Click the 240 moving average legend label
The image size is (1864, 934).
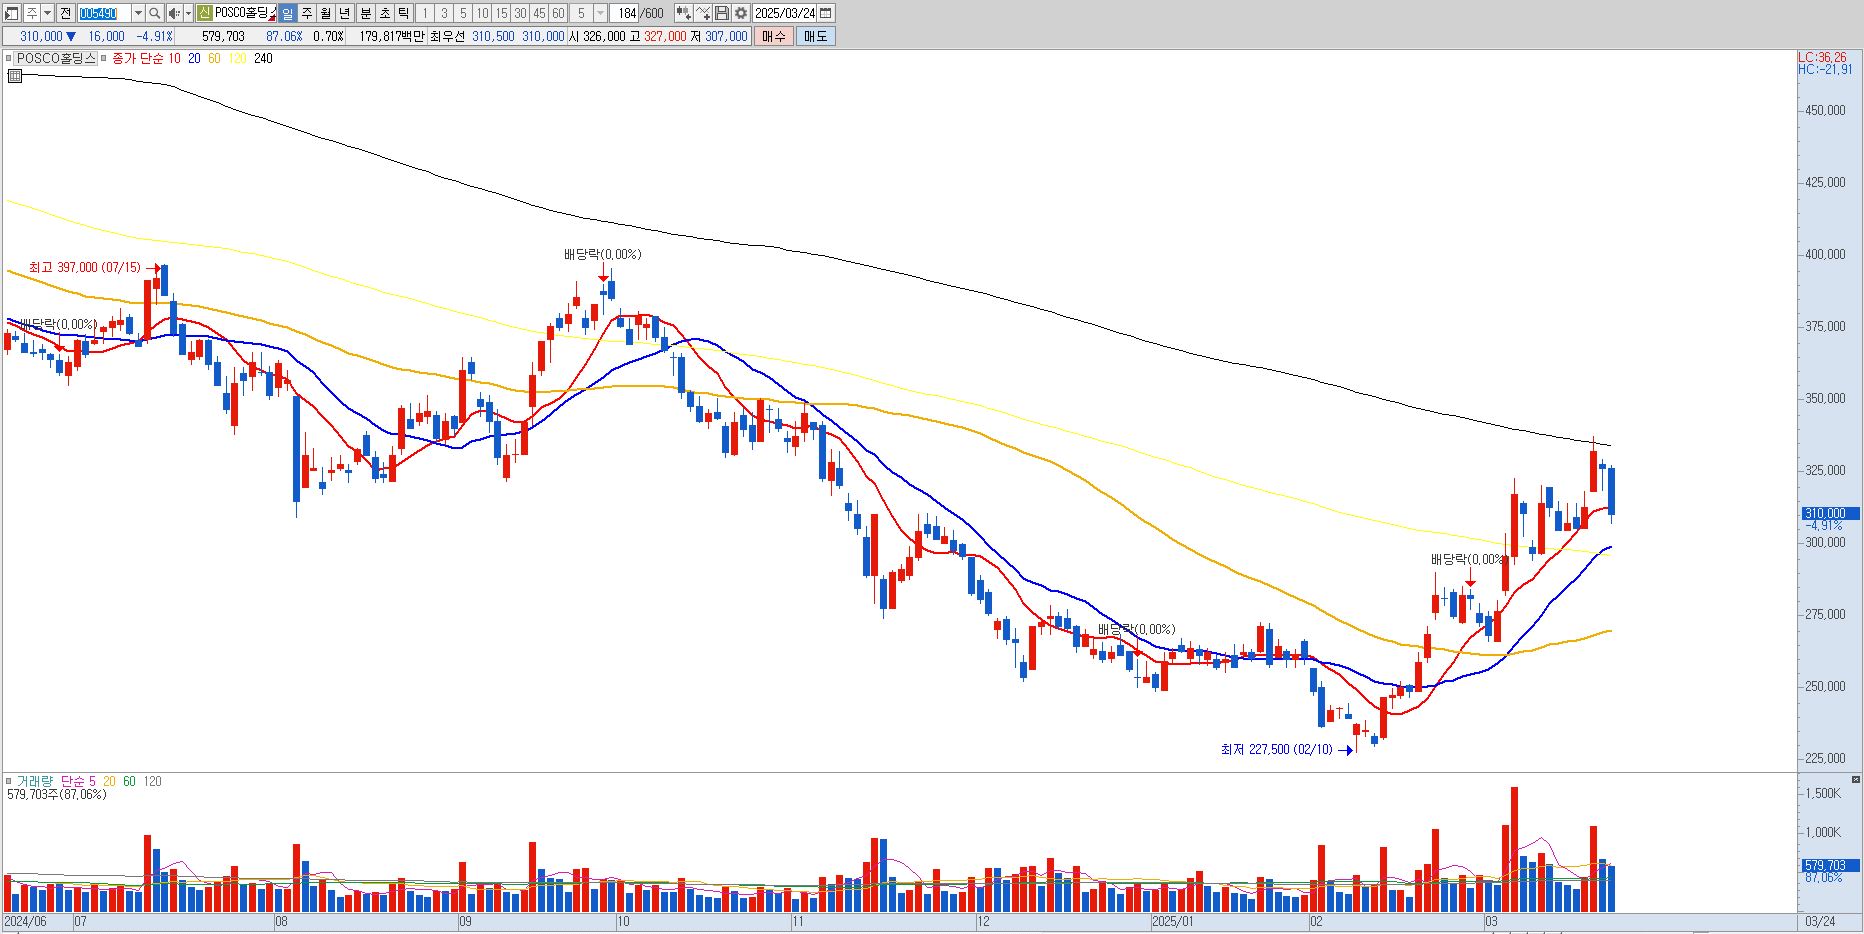pyautogui.click(x=263, y=58)
